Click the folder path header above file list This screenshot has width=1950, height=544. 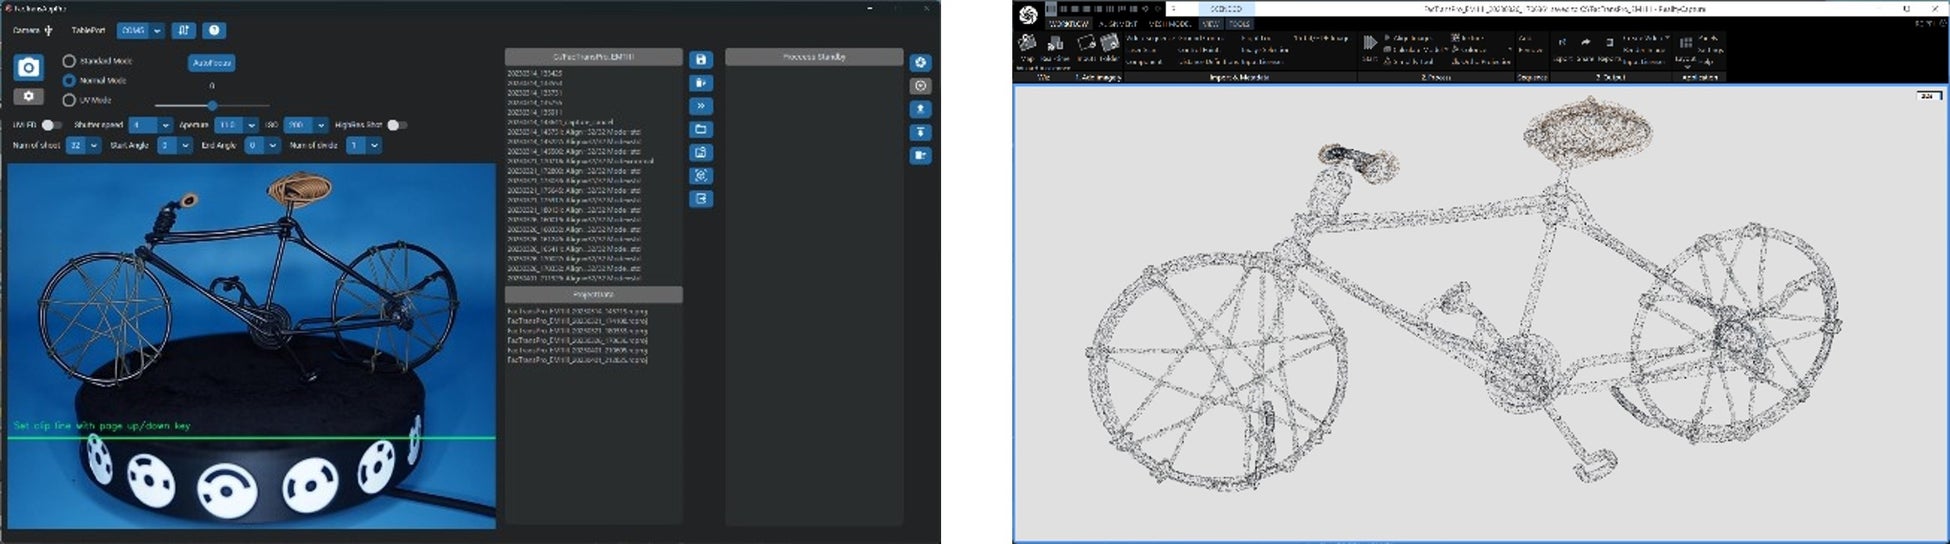594,57
